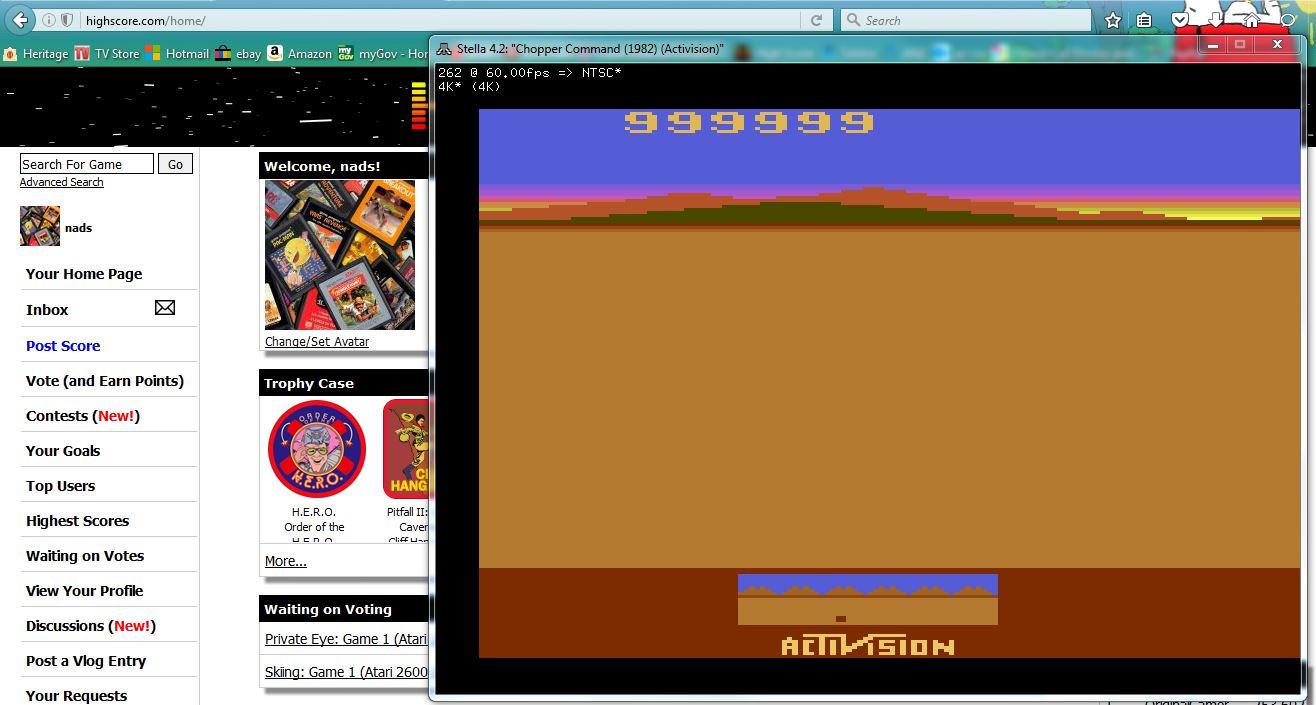Open the Amazon bookmark

[299, 54]
